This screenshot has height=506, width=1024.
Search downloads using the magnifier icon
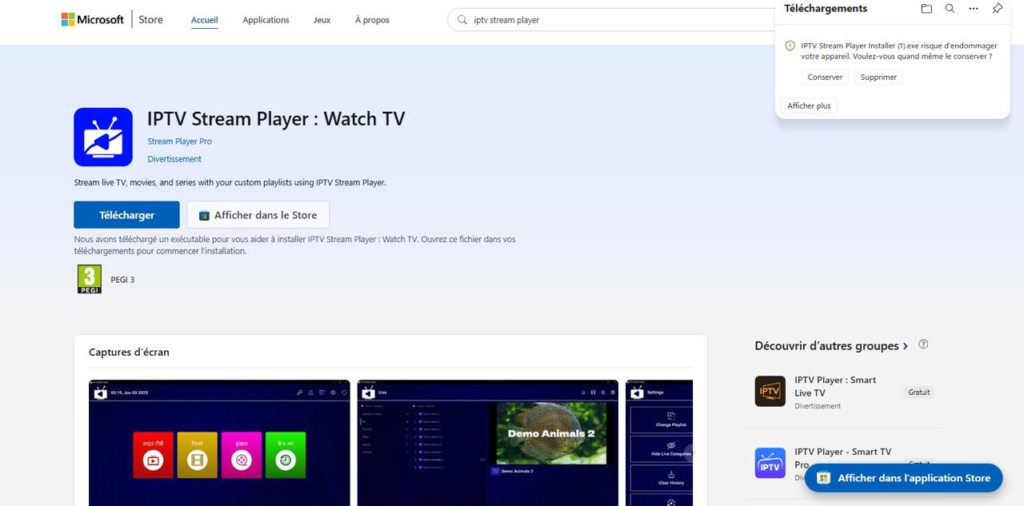[950, 8]
